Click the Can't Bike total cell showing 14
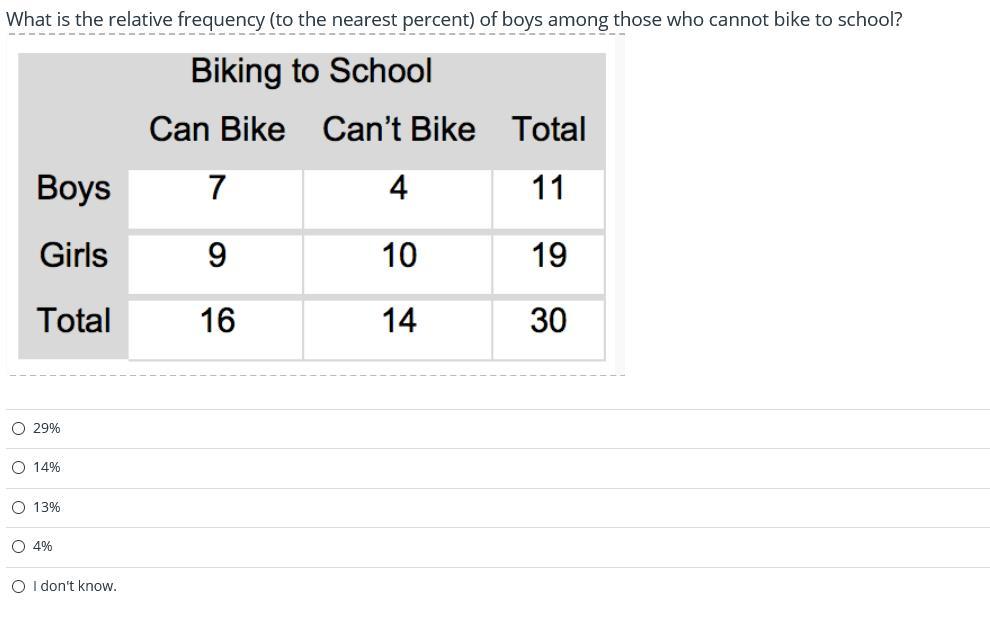Viewport: 990px width, 624px height. tap(398, 330)
